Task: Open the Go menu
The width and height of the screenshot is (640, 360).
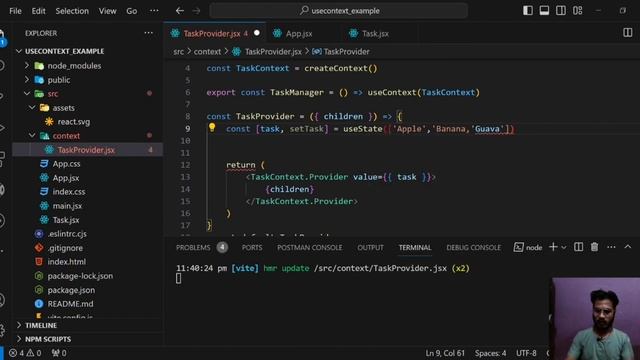Action: click(131, 11)
